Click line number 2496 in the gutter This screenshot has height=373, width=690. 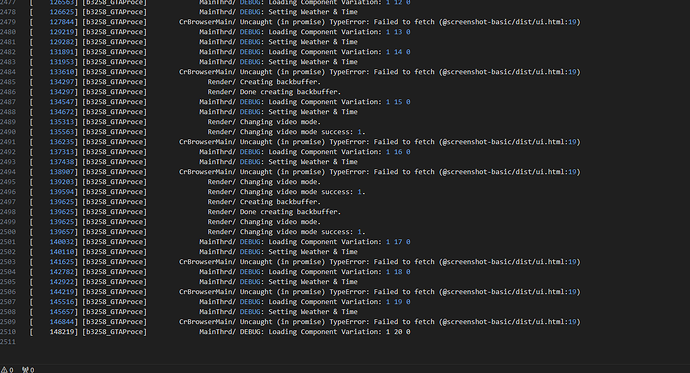(x=8, y=192)
